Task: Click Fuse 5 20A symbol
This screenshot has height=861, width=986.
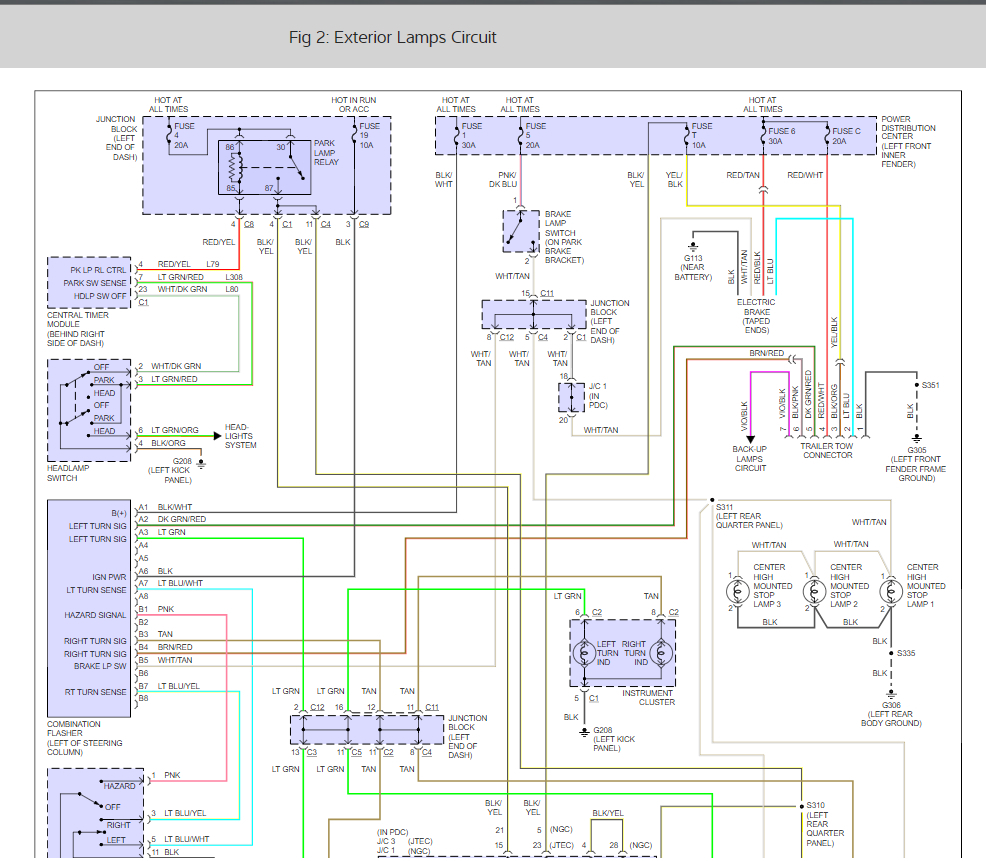Action: coord(521,135)
